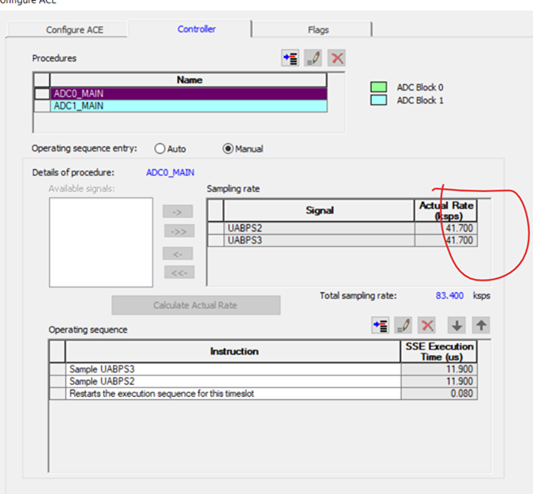This screenshot has height=494, width=533.
Task: Click the double right arrow ->> button
Action: 179,231
